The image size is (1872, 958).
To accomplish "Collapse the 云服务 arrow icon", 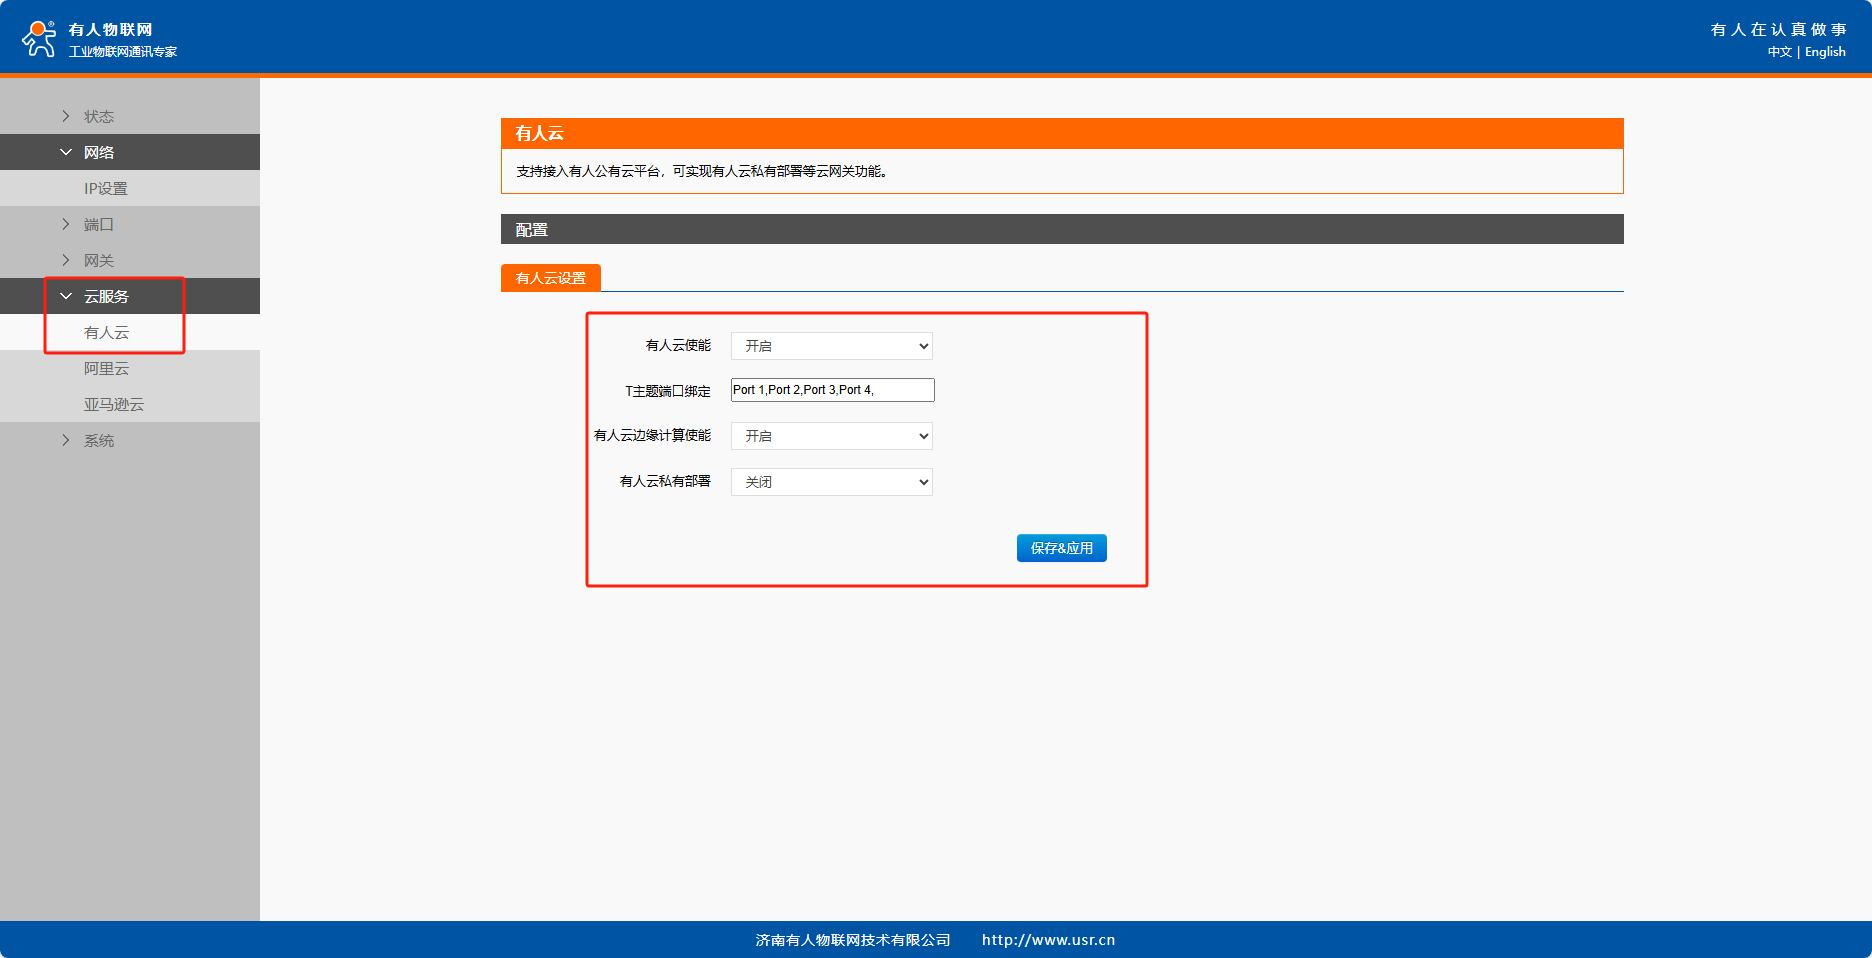I will pyautogui.click(x=66, y=296).
